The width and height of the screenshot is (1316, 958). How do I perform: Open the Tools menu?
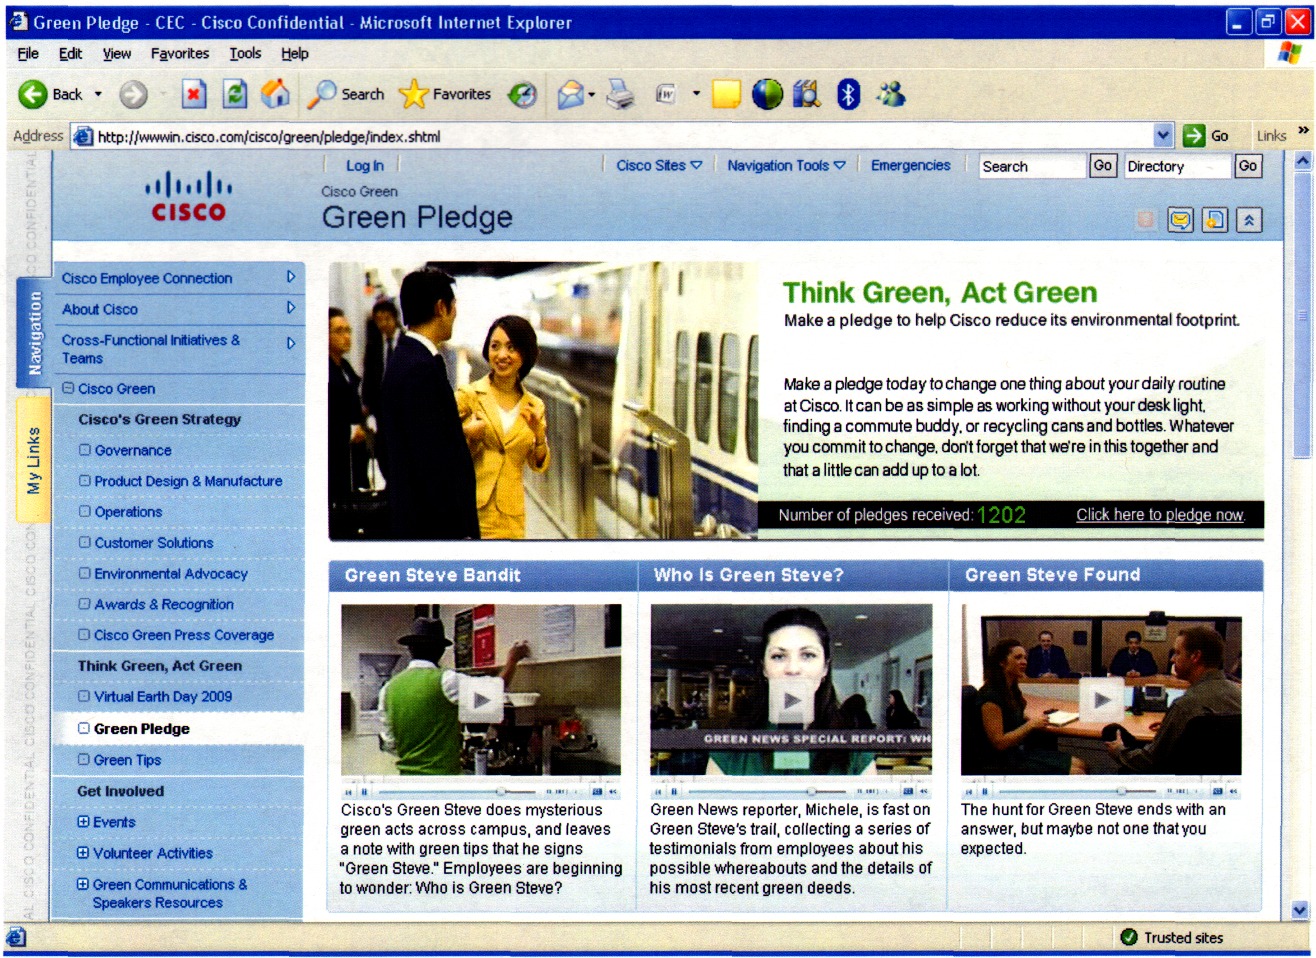(245, 54)
